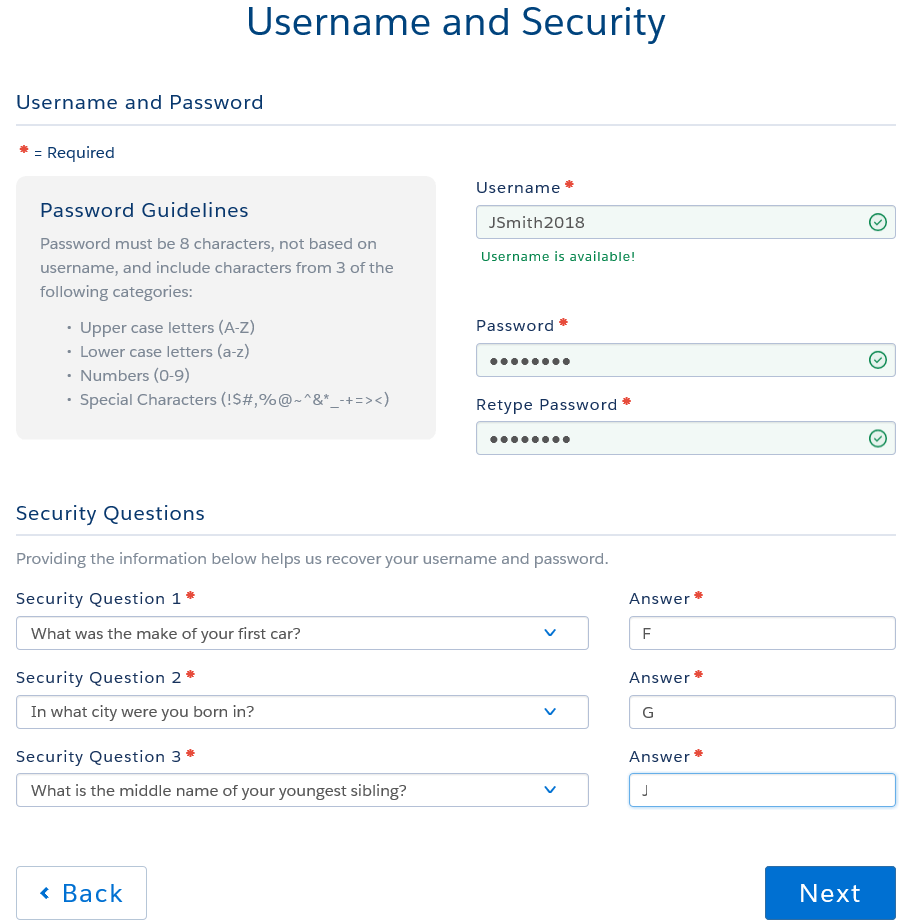Screen dimensions: 909x924
Task: Click inside the Password input field
Action: [x=686, y=360]
